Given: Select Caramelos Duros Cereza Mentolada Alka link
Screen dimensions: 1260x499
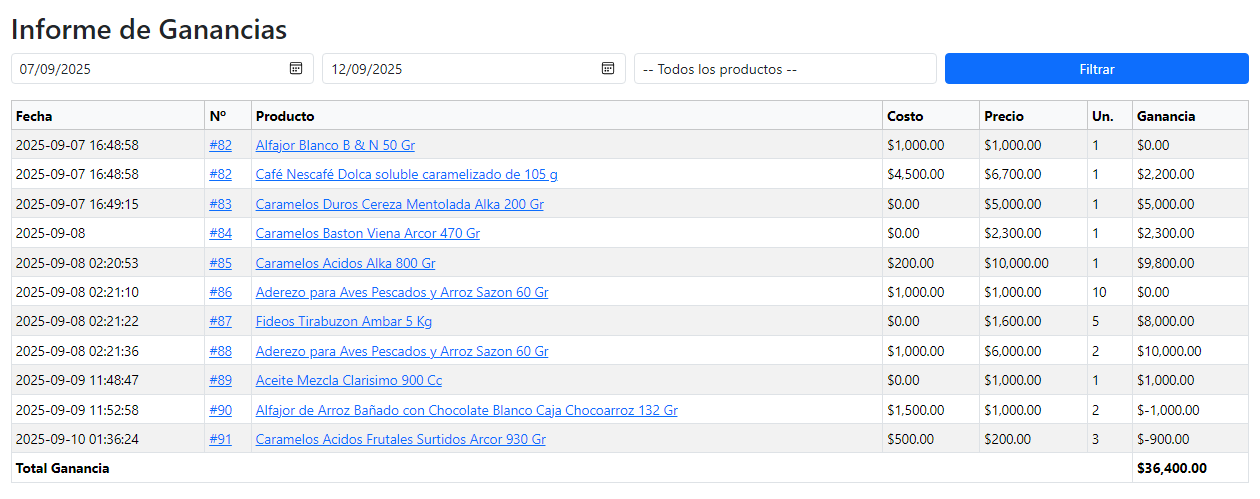Looking at the screenshot, I should 399,204.
